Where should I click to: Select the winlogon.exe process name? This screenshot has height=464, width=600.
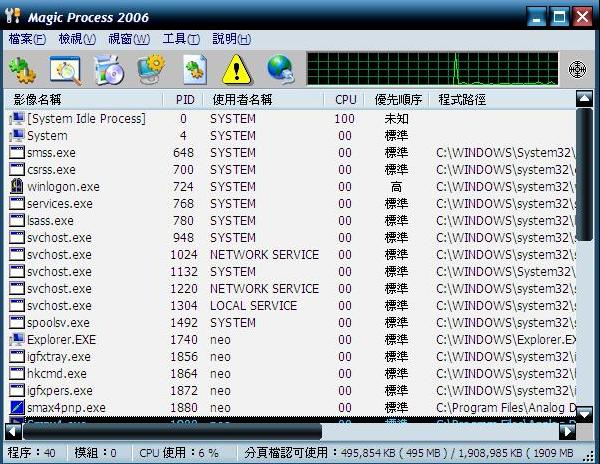[x=63, y=187]
